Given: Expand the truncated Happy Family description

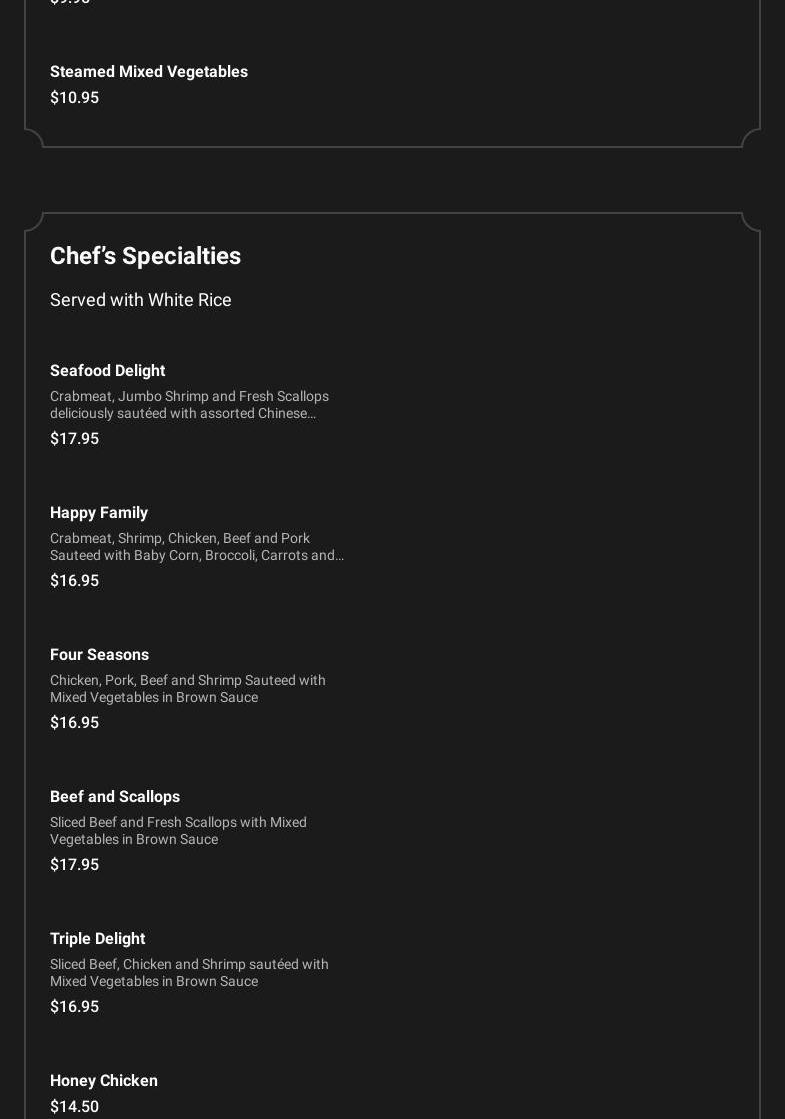Looking at the screenshot, I should [x=197, y=547].
